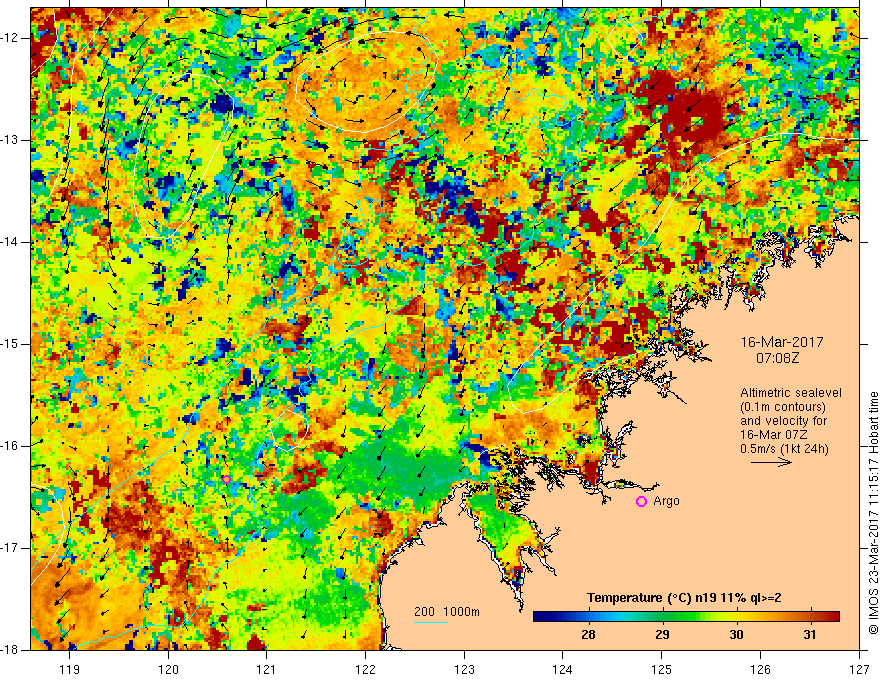Click latitude label -18

pos(10,650)
